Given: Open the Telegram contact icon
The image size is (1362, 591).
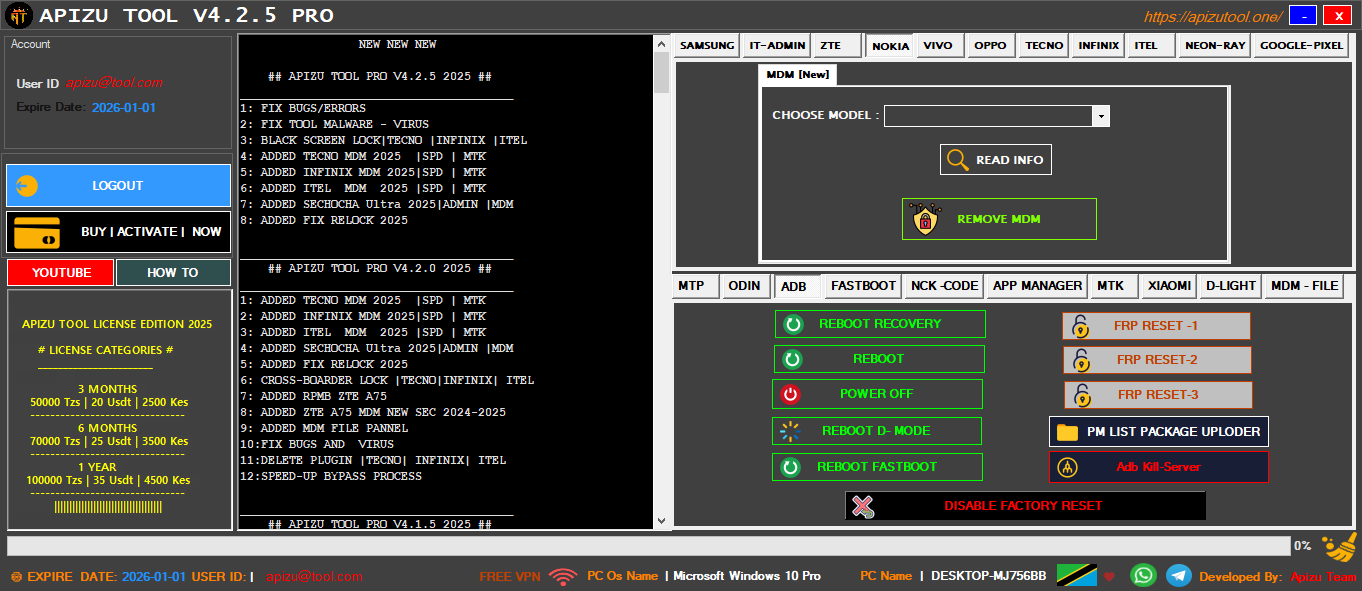Looking at the screenshot, I should tap(1179, 576).
